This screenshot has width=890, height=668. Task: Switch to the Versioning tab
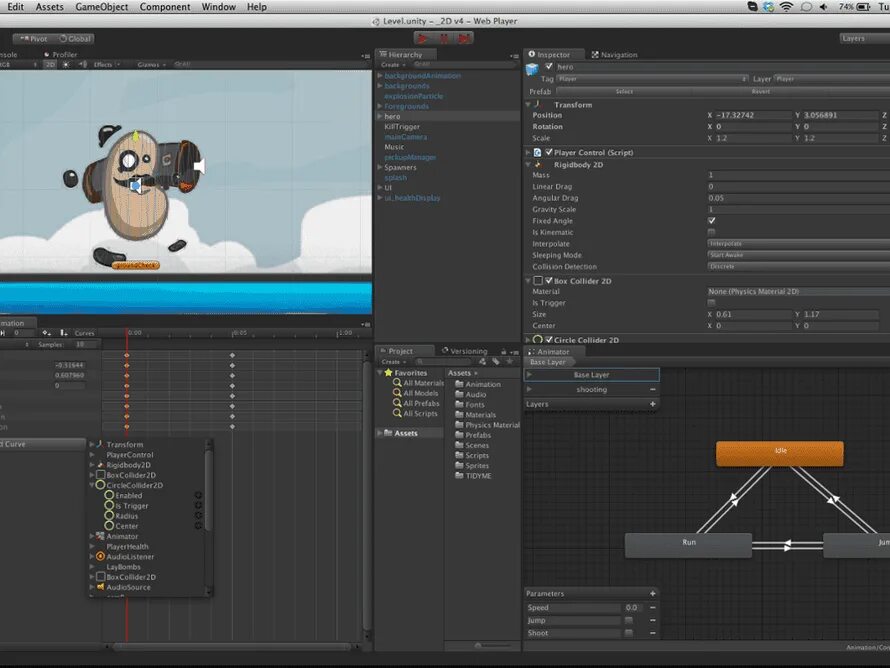(x=465, y=351)
